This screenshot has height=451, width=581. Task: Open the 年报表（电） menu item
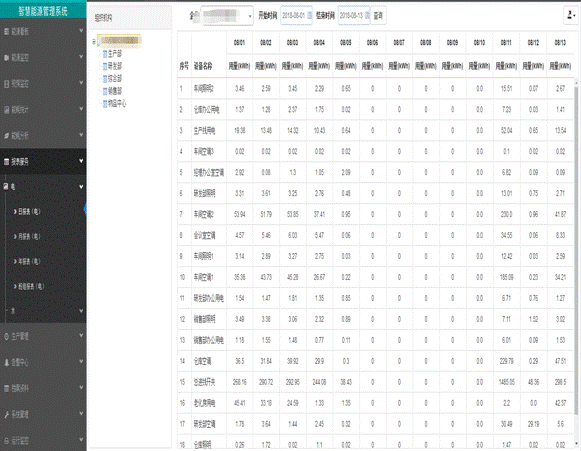(x=29, y=261)
